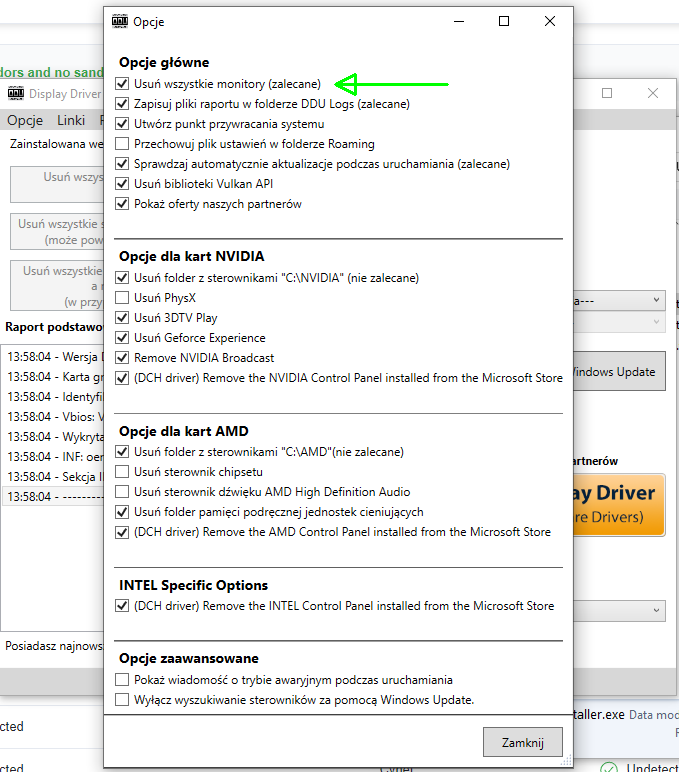Enable 'Pokaż wiadomość o trybie awaryjnym' checkbox

pyautogui.click(x=122, y=680)
